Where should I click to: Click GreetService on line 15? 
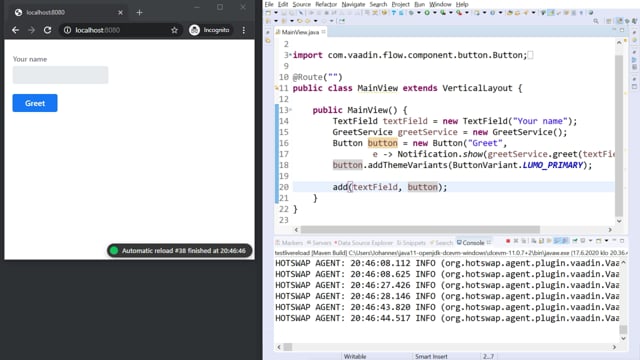pos(362,132)
